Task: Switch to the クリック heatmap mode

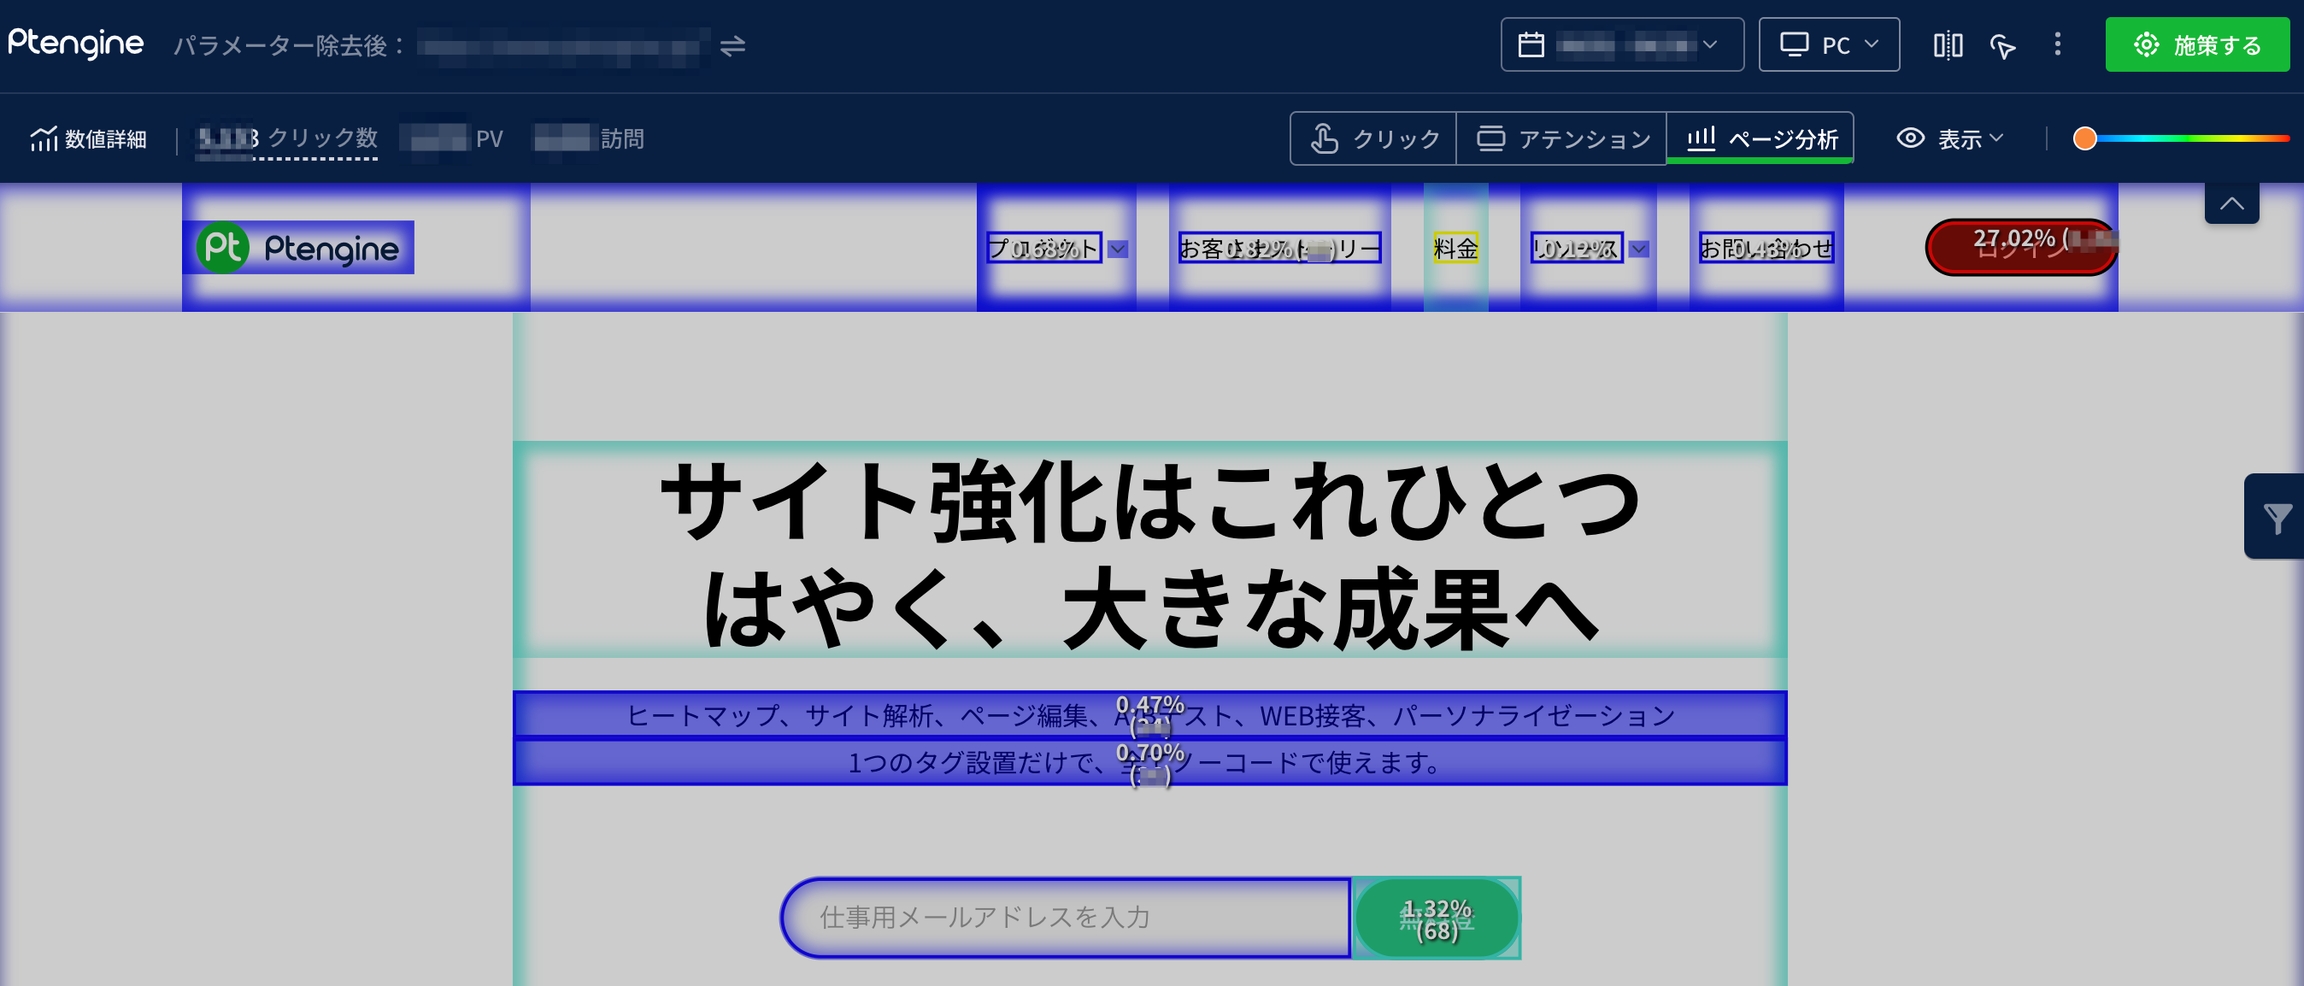Action: coord(1374,139)
